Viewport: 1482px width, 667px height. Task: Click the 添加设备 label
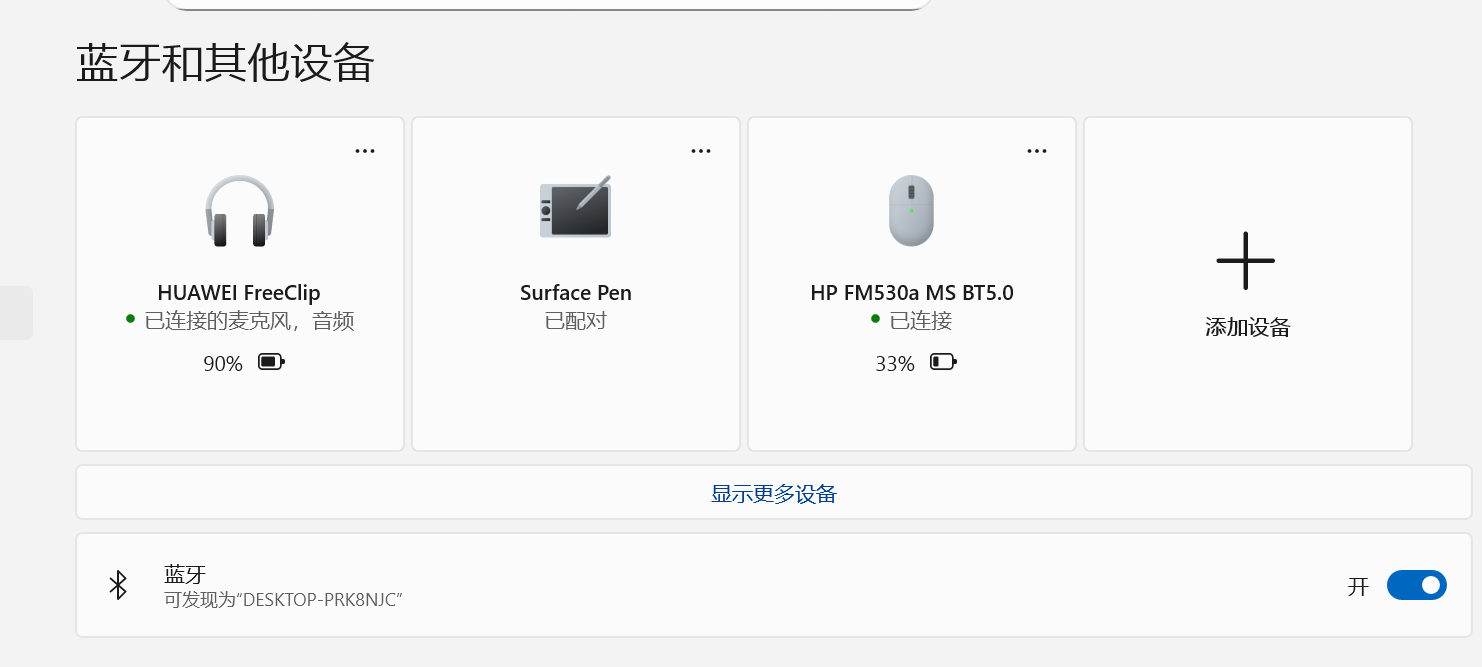pos(1247,327)
